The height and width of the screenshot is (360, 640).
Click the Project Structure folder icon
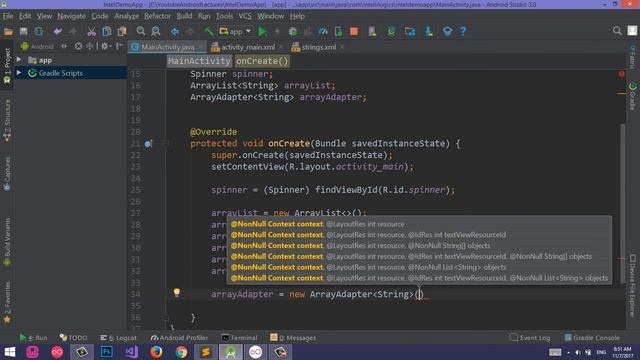[410, 31]
